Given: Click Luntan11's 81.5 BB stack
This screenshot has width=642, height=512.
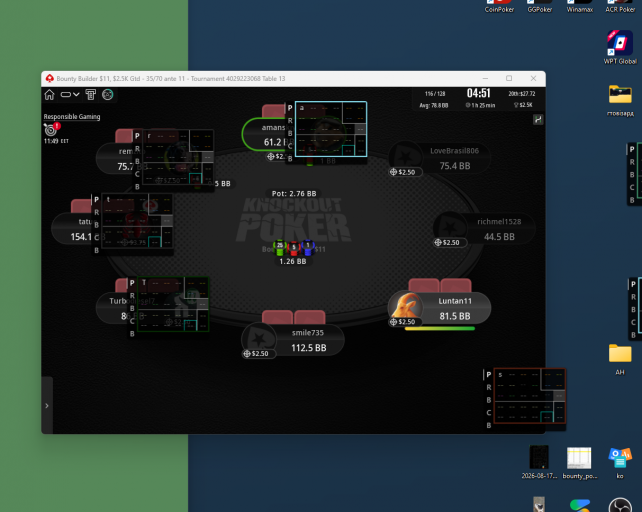Looking at the screenshot, I should tap(455, 316).
